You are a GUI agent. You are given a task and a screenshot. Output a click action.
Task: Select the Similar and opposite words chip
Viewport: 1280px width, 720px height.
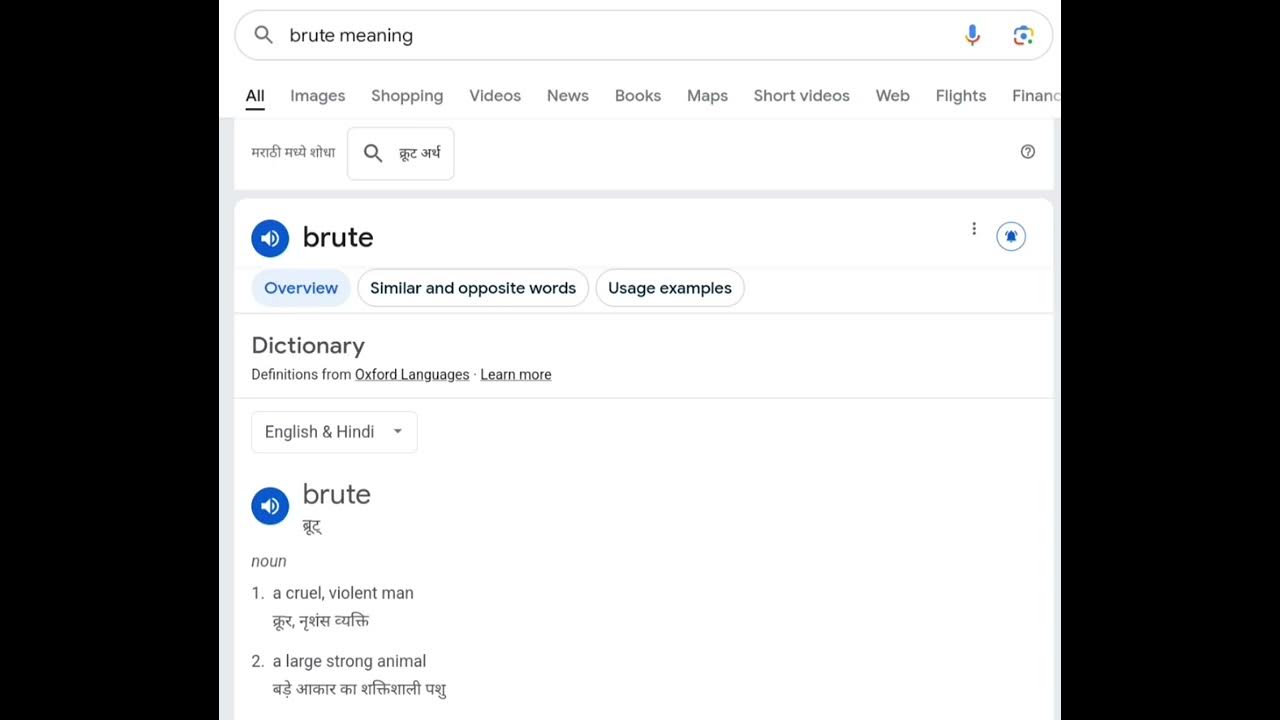coord(473,288)
